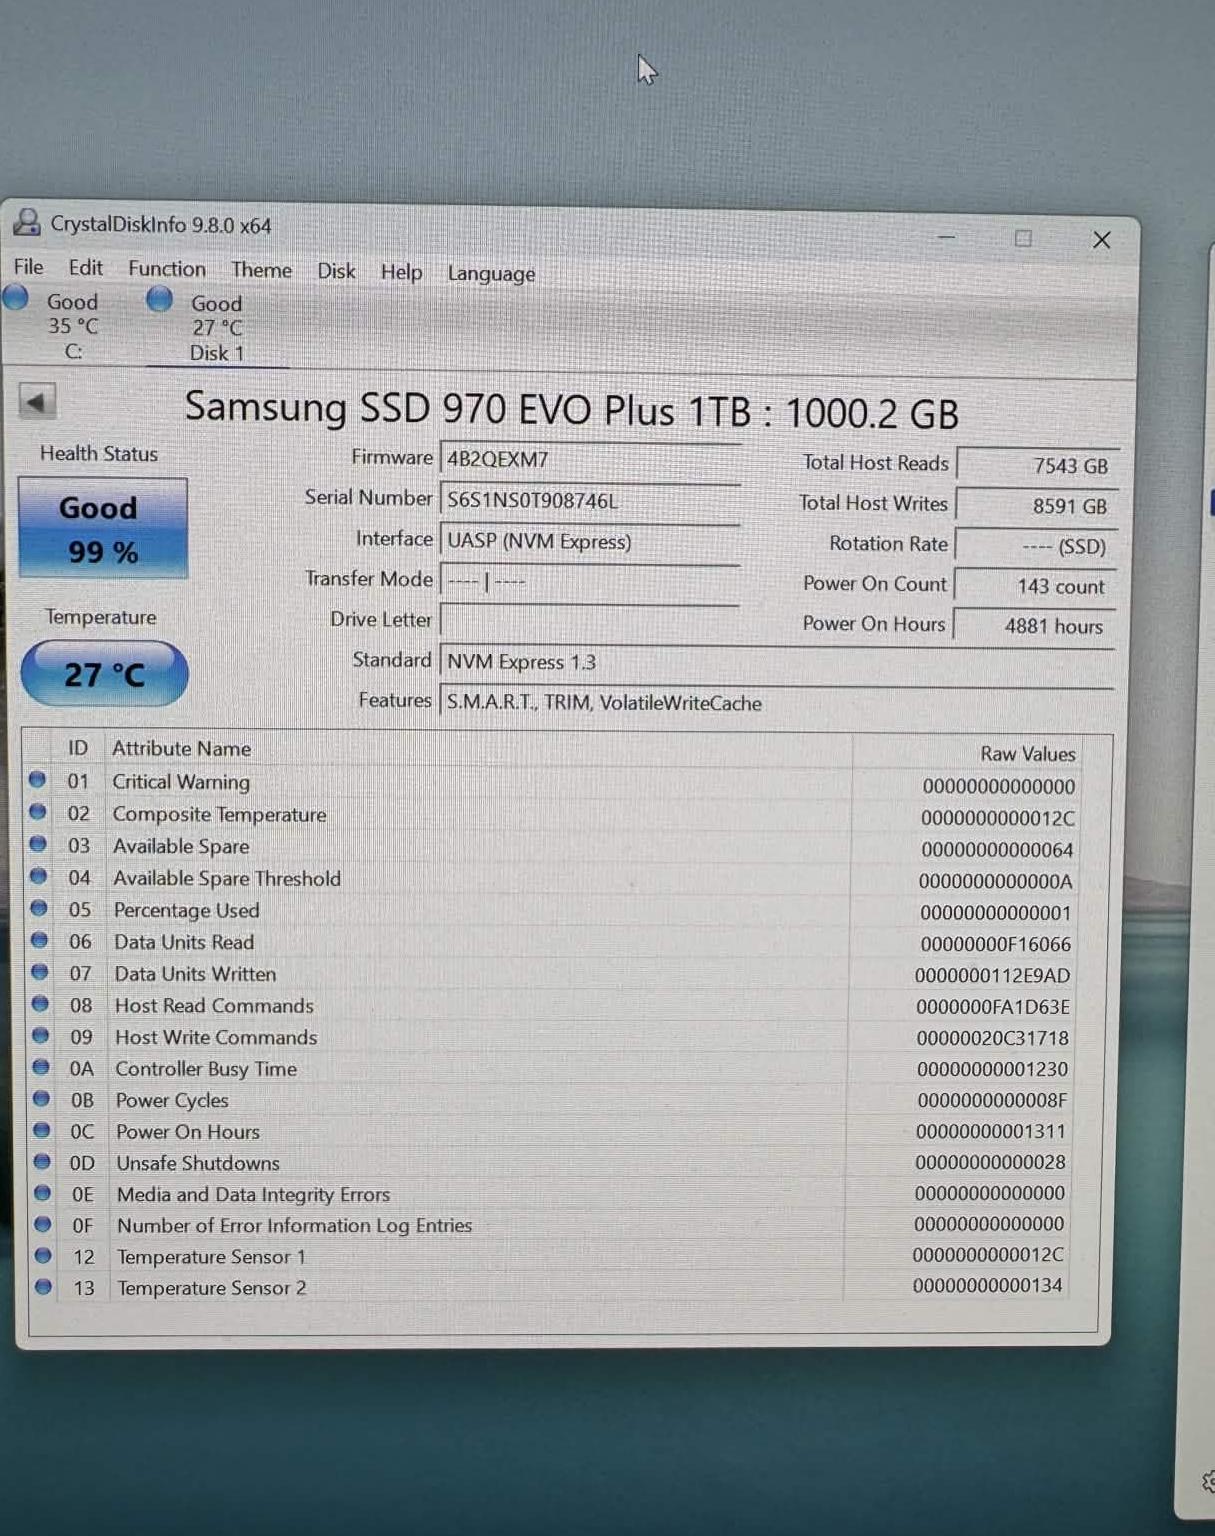Open the Language menu
The height and width of the screenshot is (1536, 1215).
click(491, 273)
